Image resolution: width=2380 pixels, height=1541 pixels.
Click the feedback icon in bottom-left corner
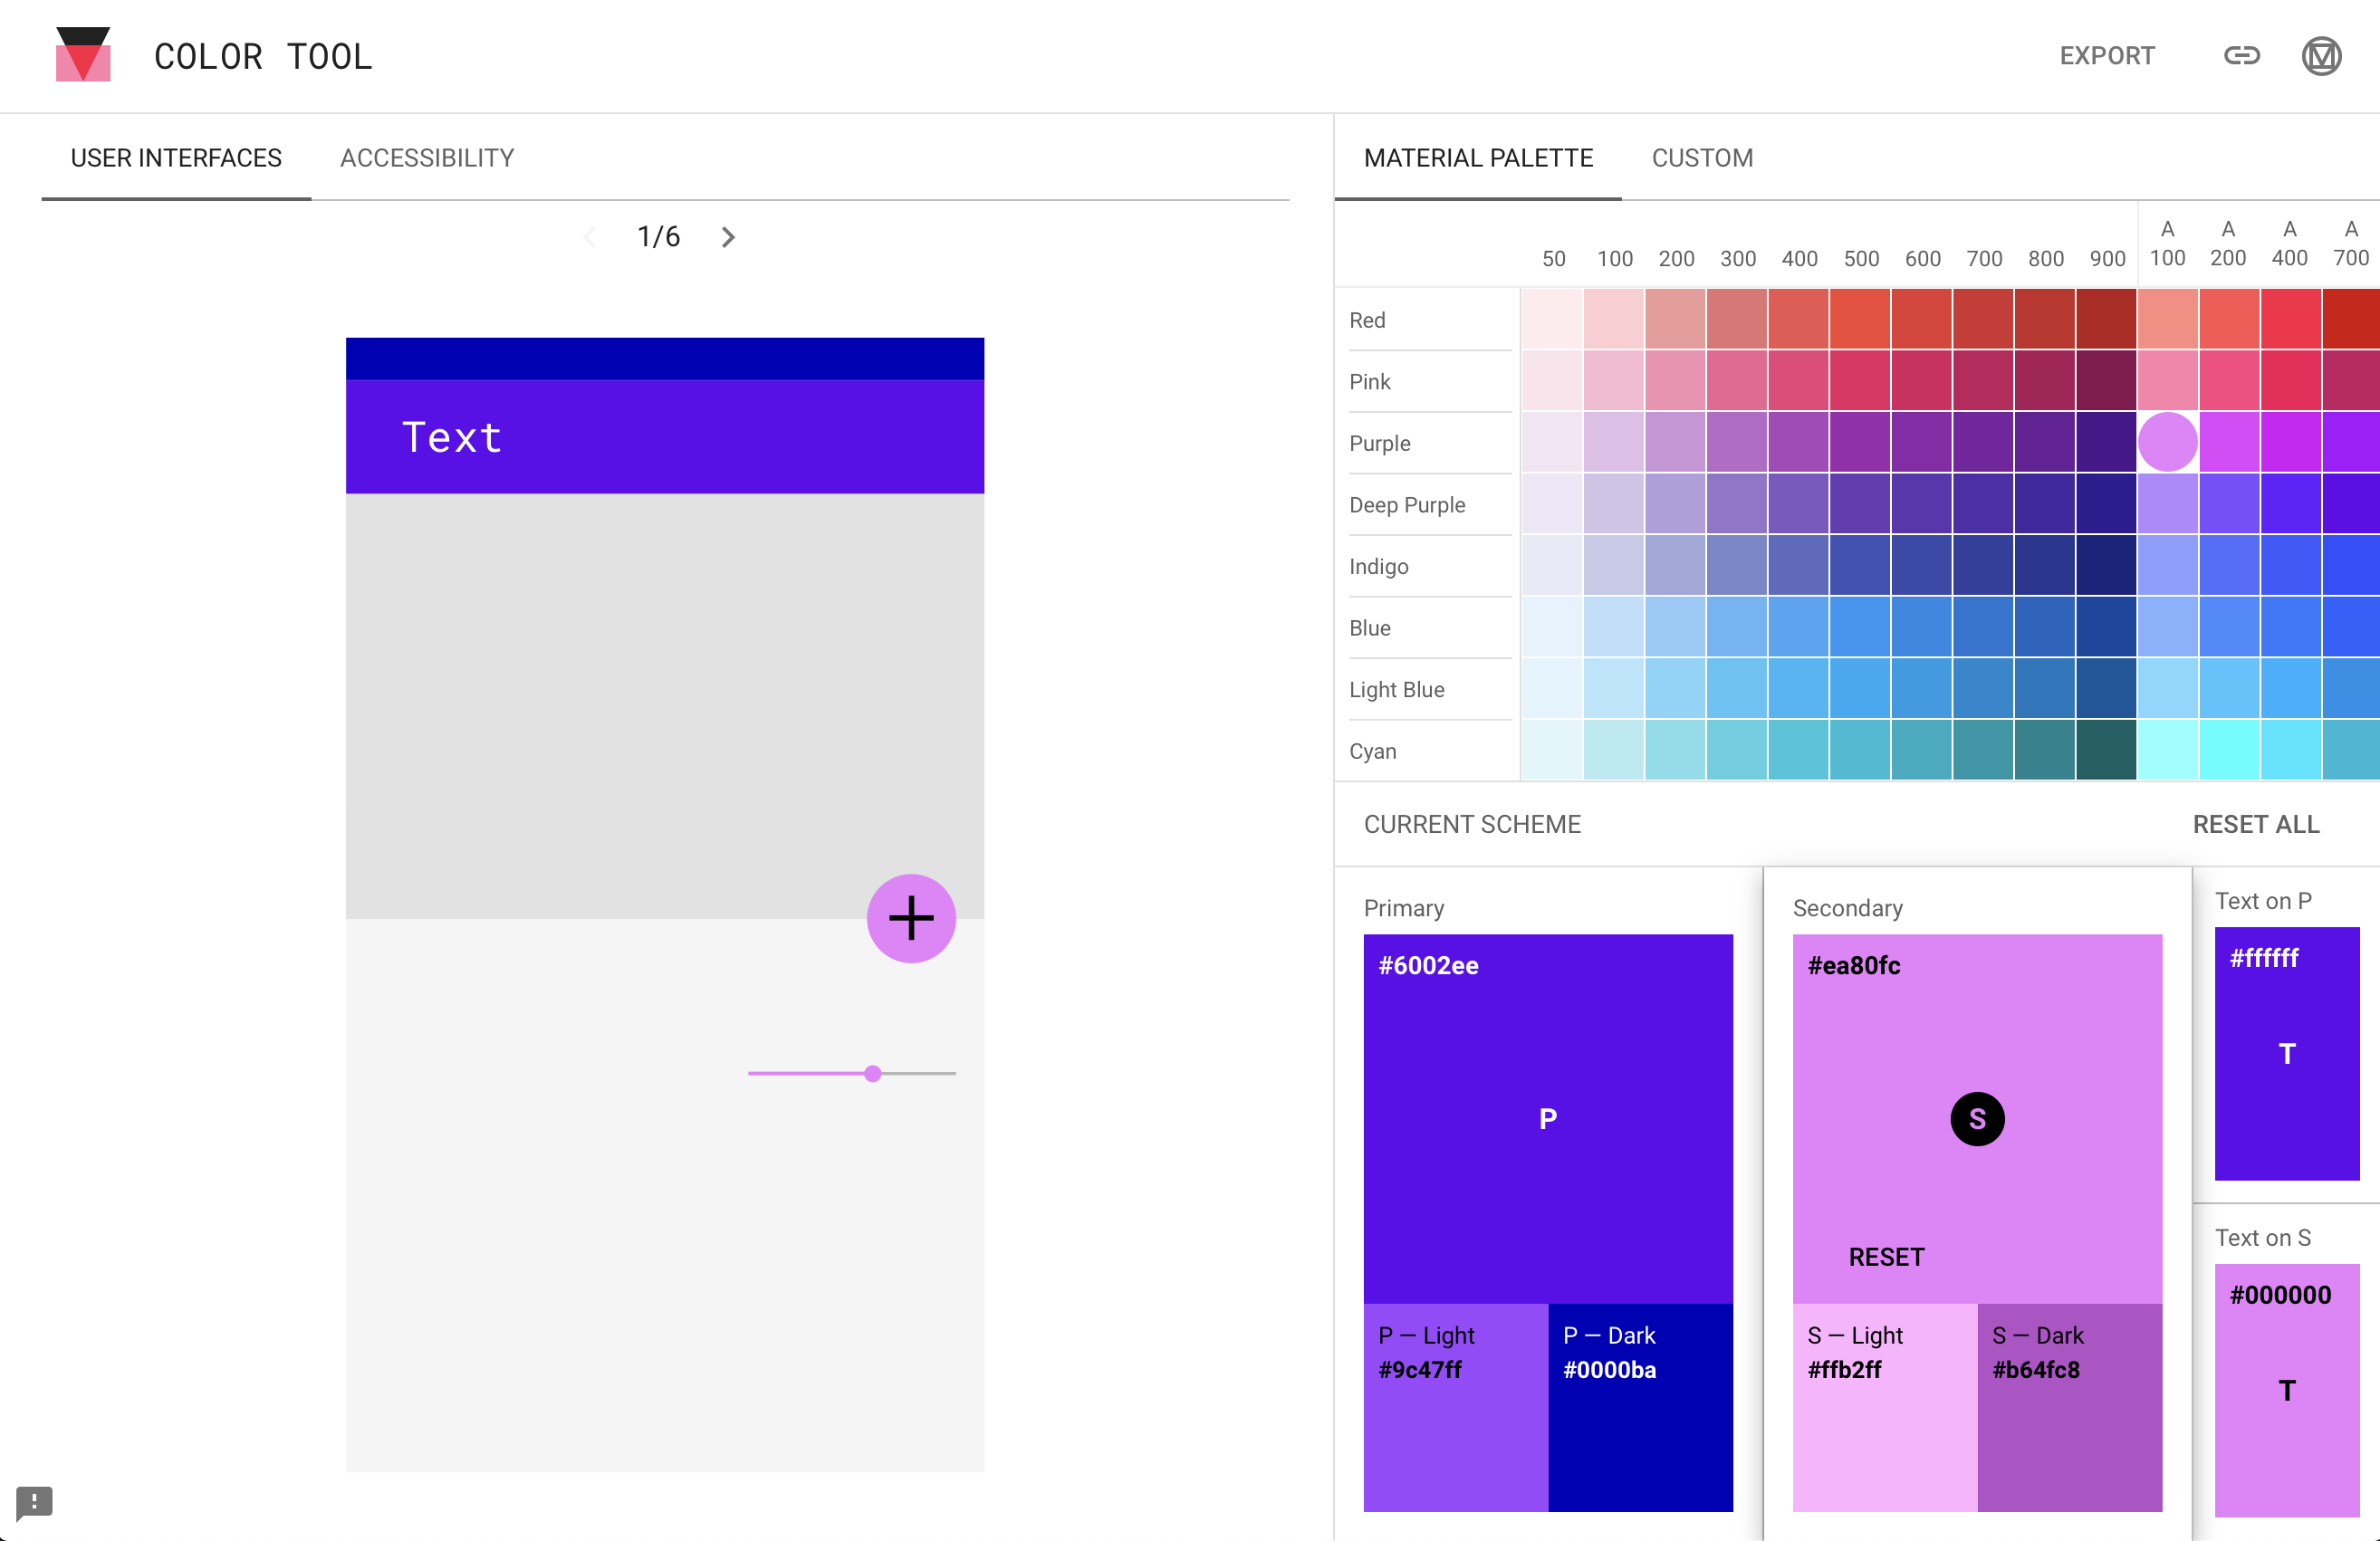pyautogui.click(x=34, y=1501)
